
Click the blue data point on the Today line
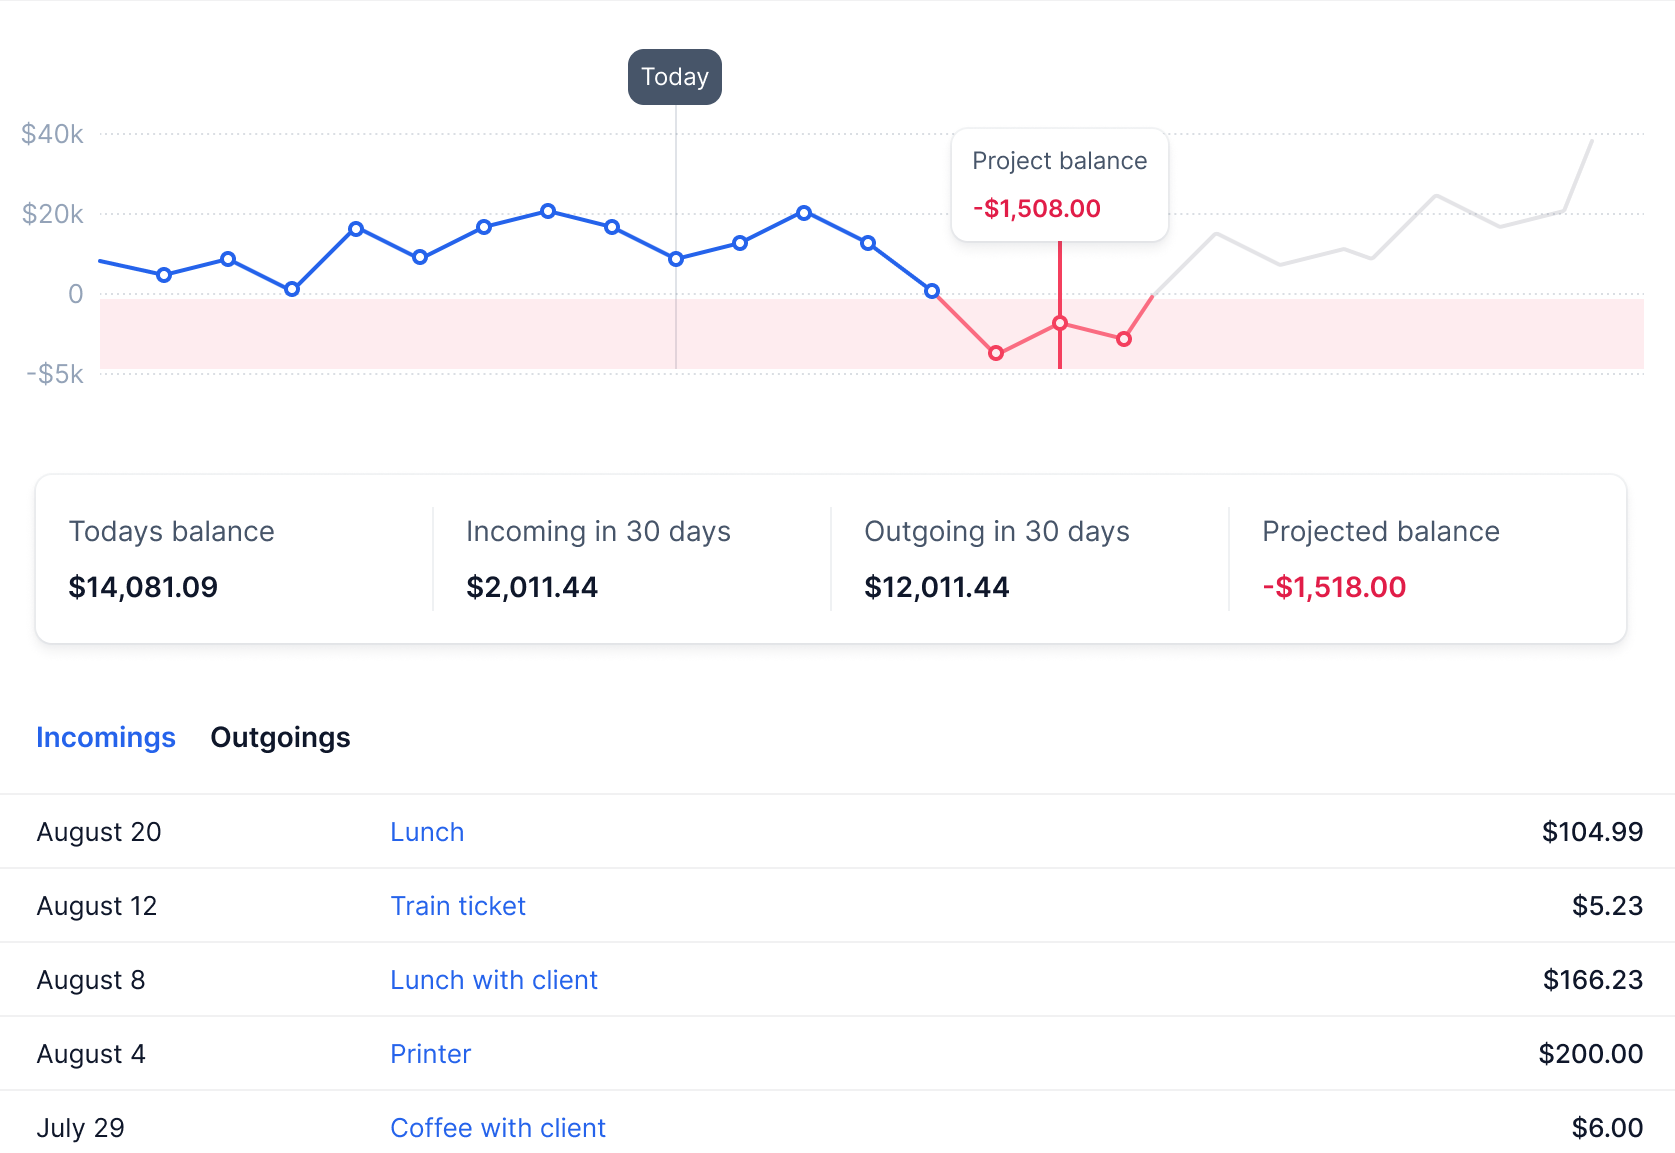(x=676, y=259)
